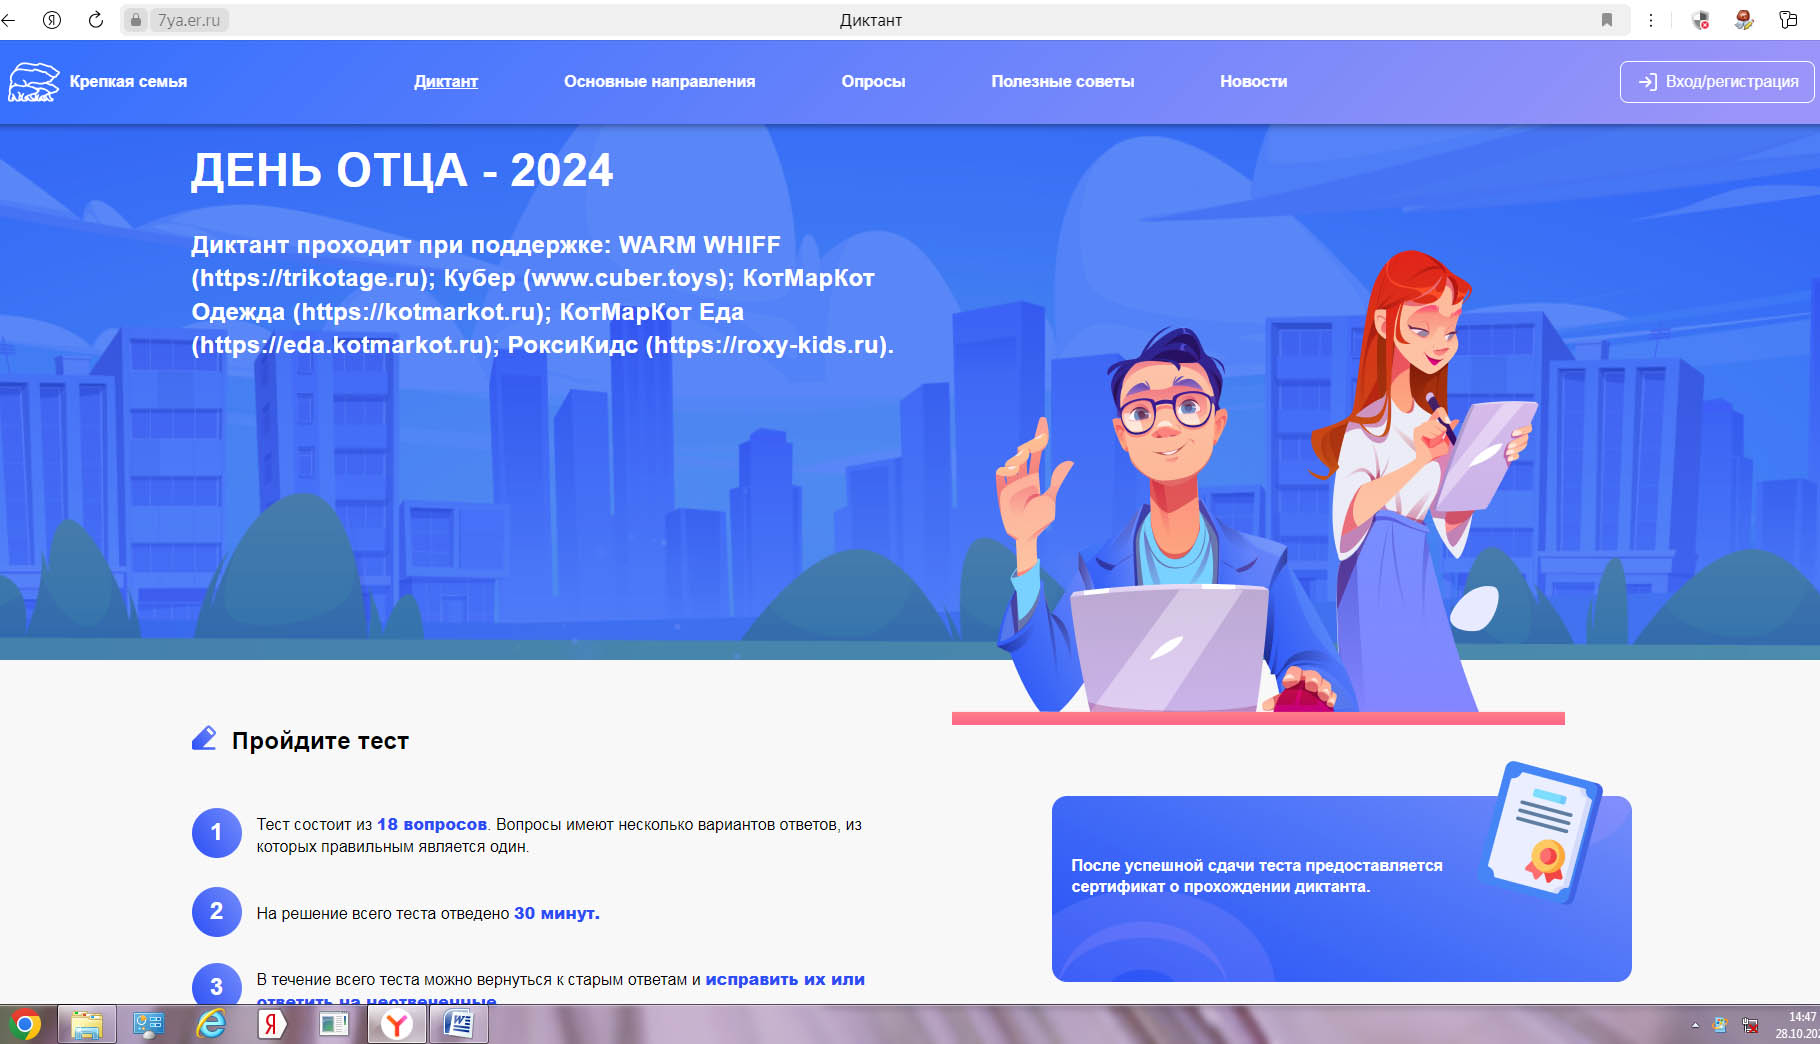The height and width of the screenshot is (1044, 1820).
Task: Click the Вход/регистрация button
Action: click(x=1717, y=82)
